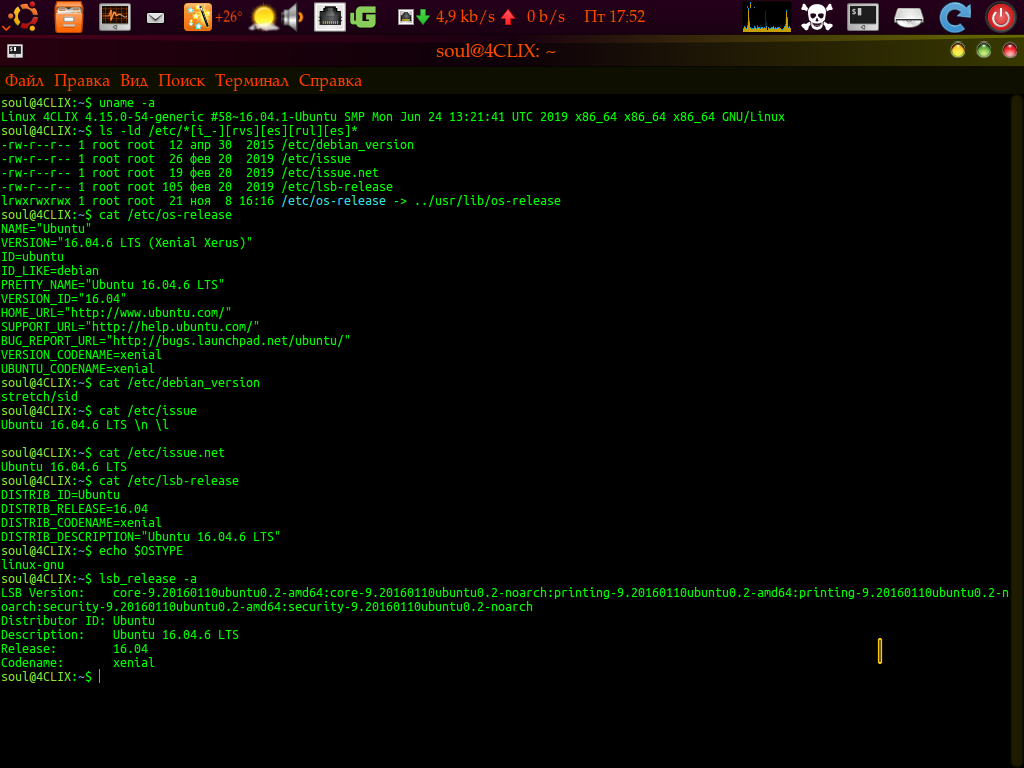The height and width of the screenshot is (768, 1024).
Task: Open the weather sun and cloud indicator
Action: click(x=264, y=18)
